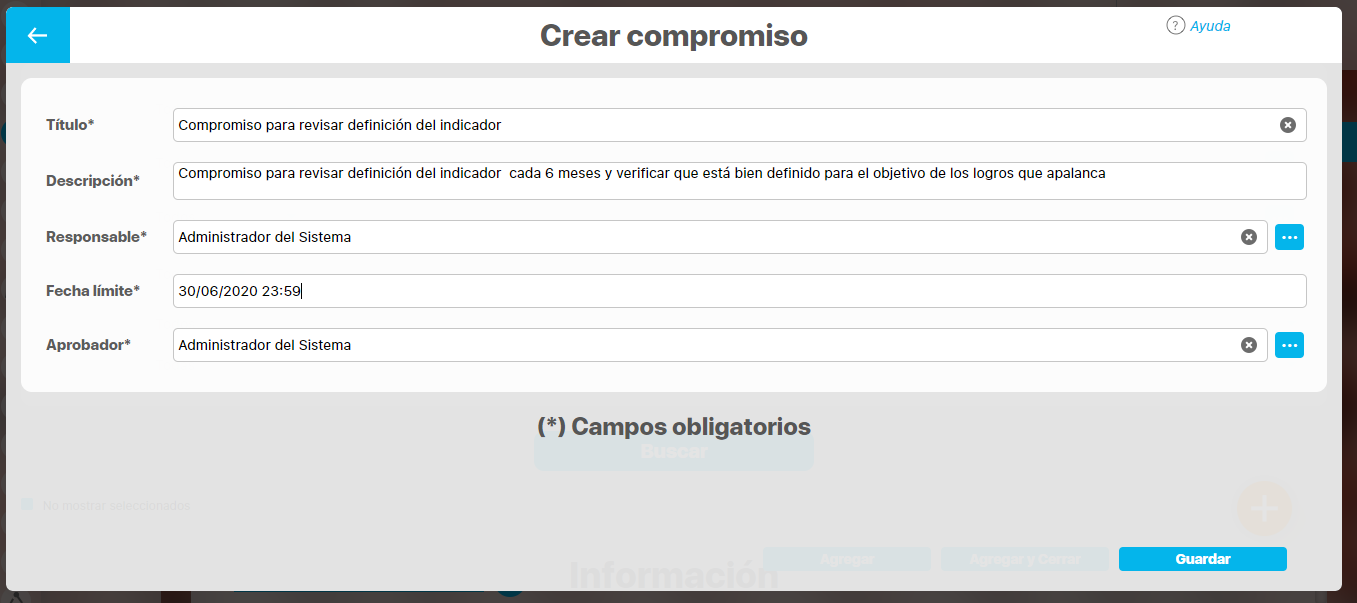
Task: Click into the Aprobador input field
Action: pos(700,345)
